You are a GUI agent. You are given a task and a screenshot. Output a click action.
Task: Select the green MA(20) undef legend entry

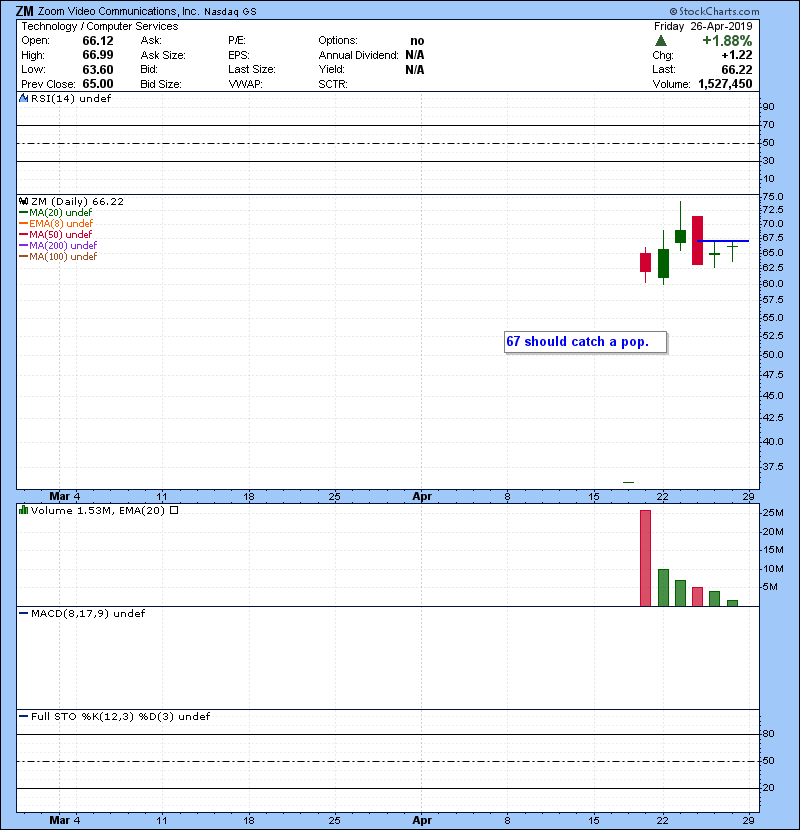pyautogui.click(x=56, y=212)
